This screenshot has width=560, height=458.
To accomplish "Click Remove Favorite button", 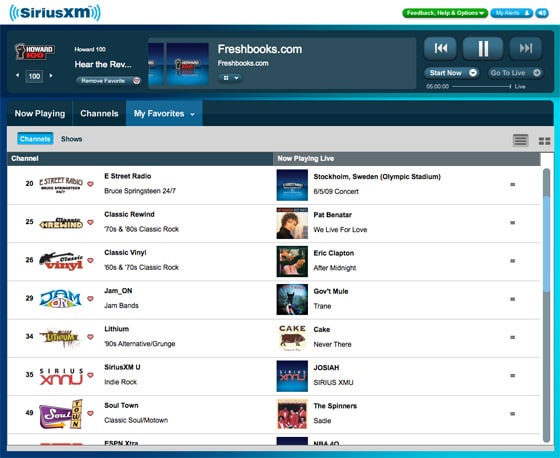I will pyautogui.click(x=109, y=81).
